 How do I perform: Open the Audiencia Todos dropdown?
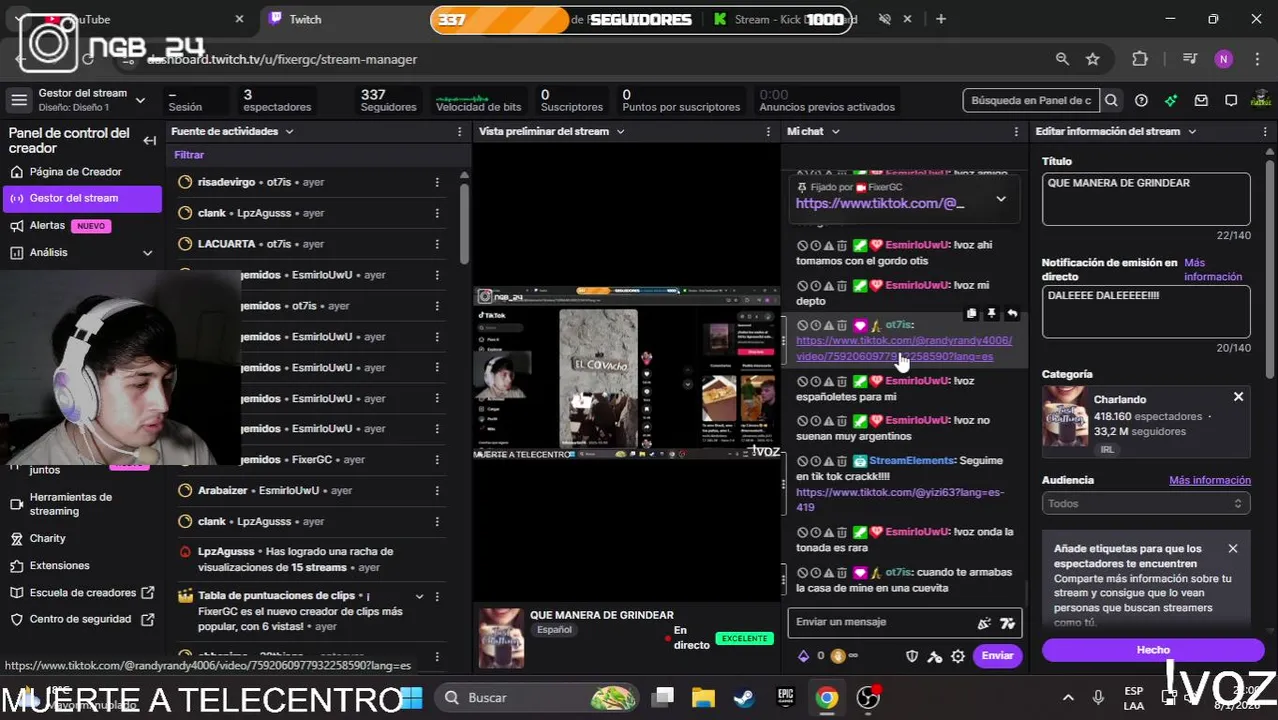click(1145, 504)
